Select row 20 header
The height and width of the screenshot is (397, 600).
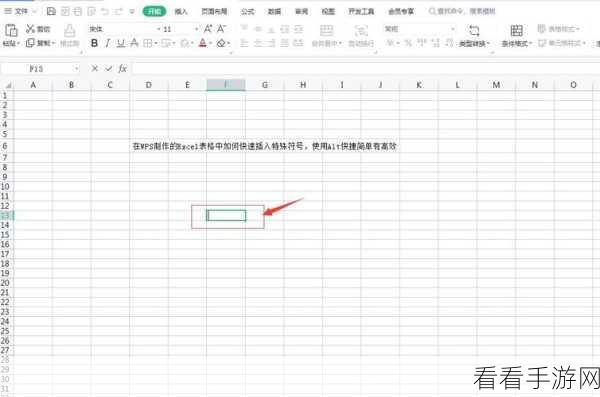tap(5, 283)
